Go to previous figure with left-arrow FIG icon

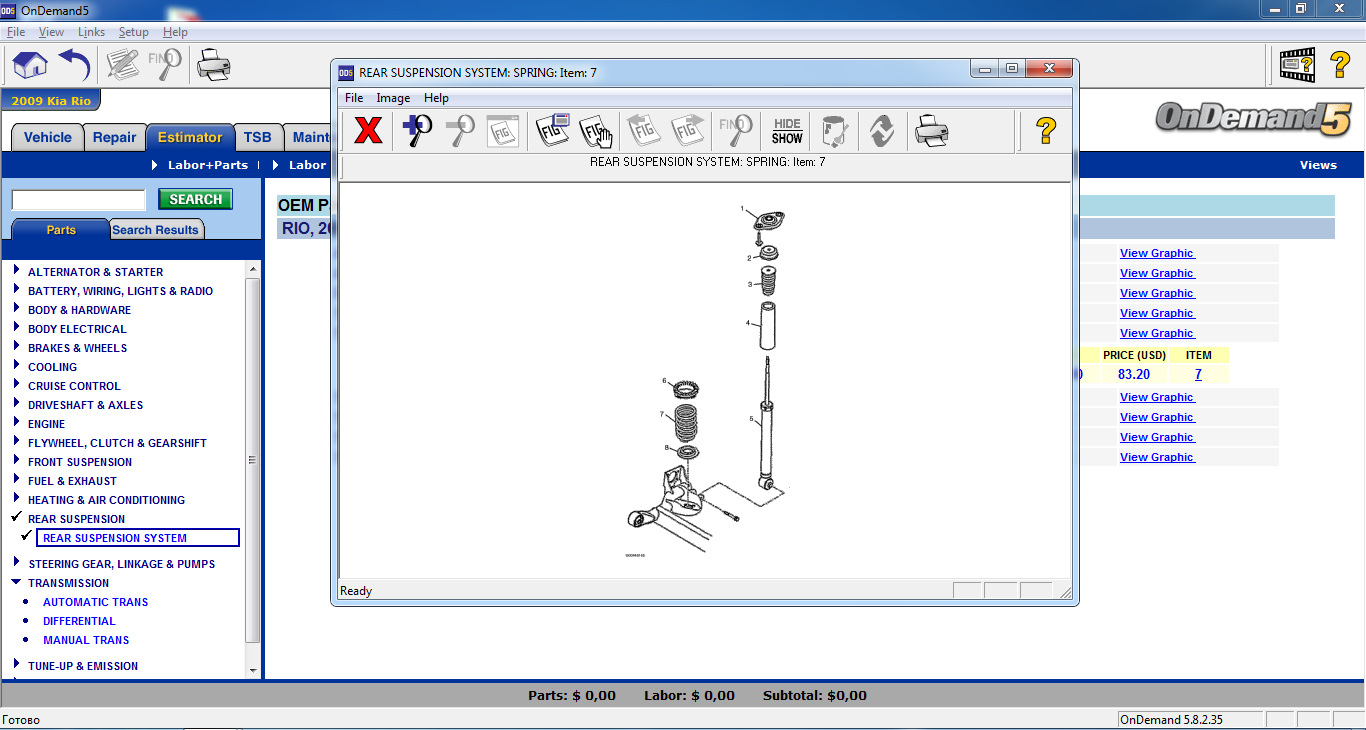tap(644, 130)
